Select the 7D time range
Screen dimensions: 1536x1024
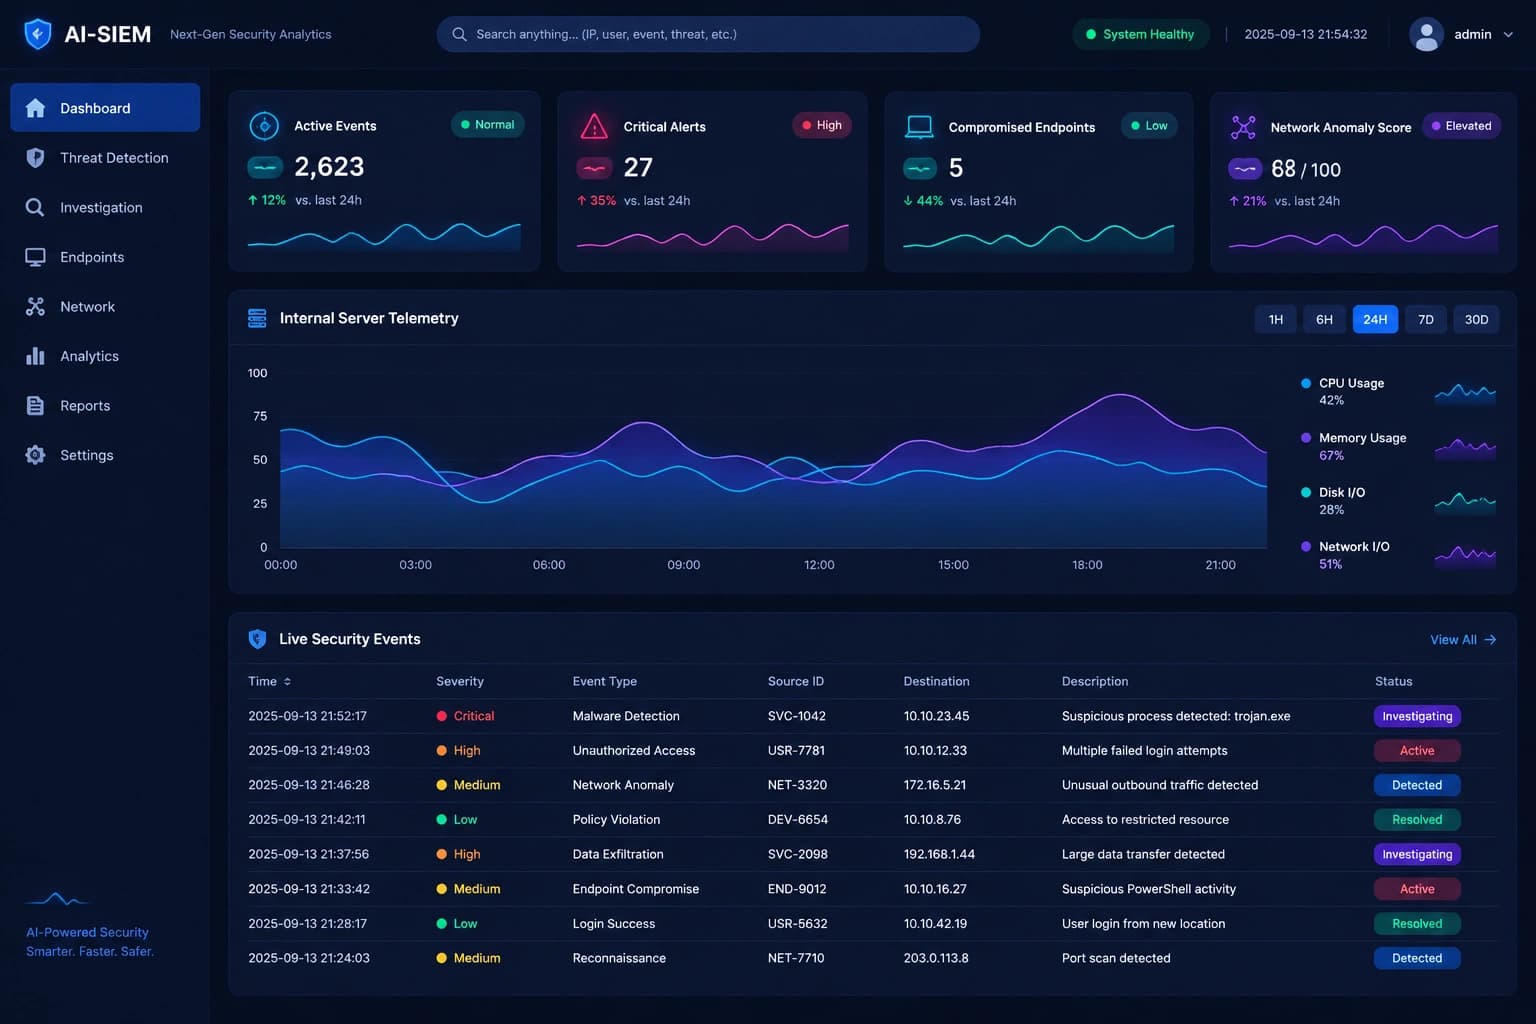click(x=1426, y=319)
